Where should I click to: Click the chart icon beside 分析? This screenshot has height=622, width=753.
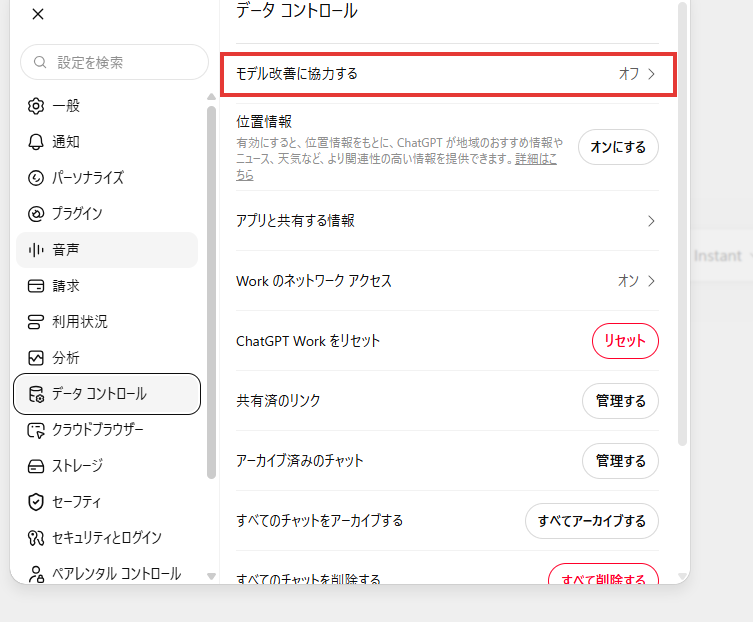coord(36,358)
